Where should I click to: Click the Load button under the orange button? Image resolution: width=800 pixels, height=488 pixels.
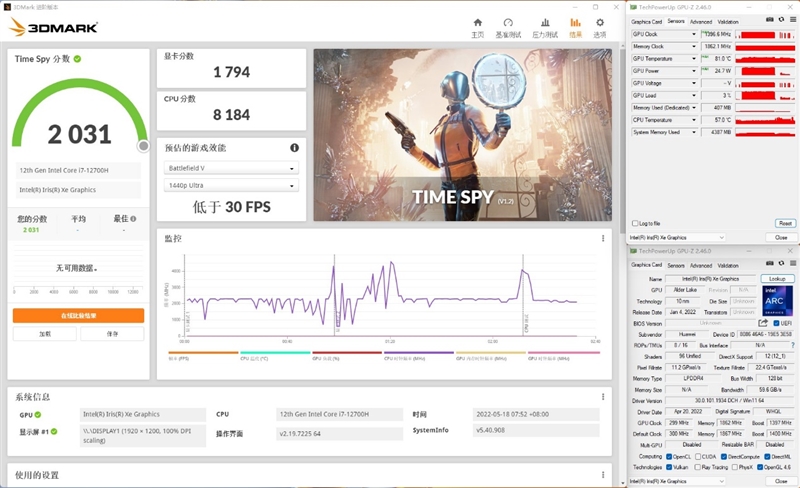click(45, 334)
